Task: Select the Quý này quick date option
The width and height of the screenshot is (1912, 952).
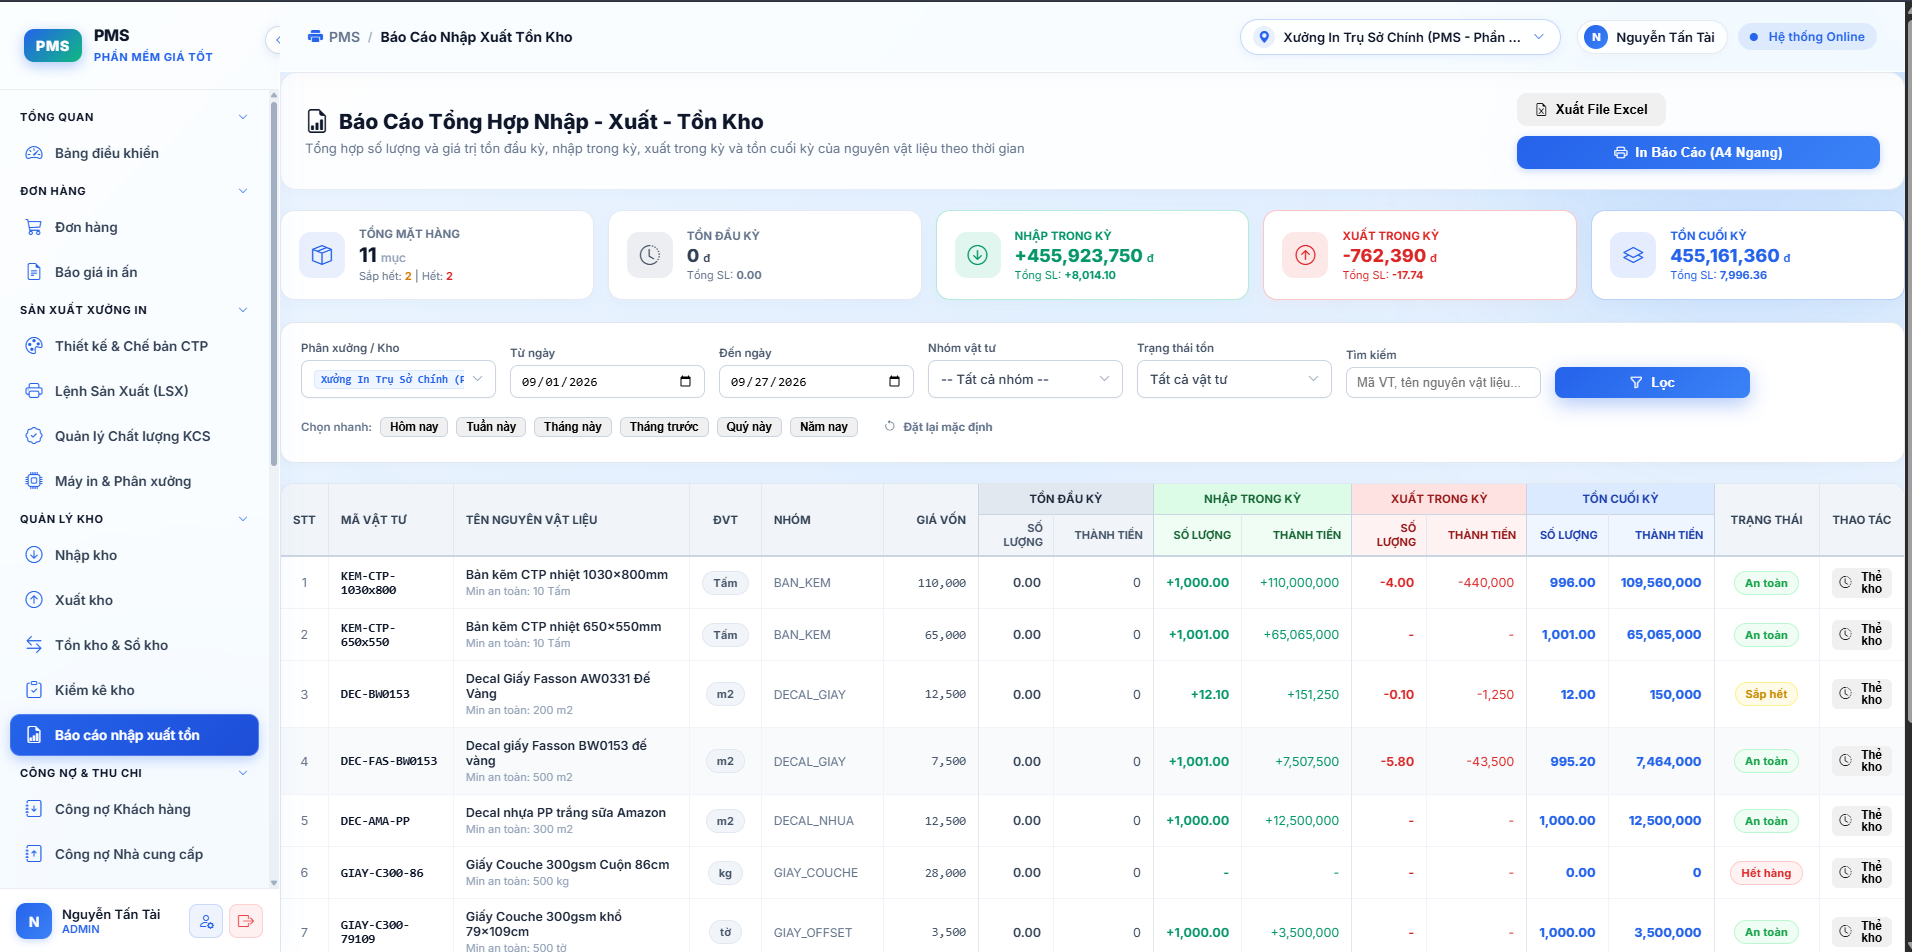Action: click(749, 427)
